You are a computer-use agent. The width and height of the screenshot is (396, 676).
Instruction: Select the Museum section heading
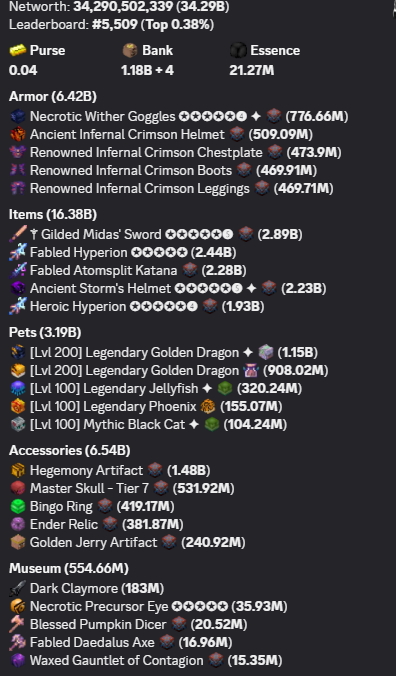pos(69,569)
